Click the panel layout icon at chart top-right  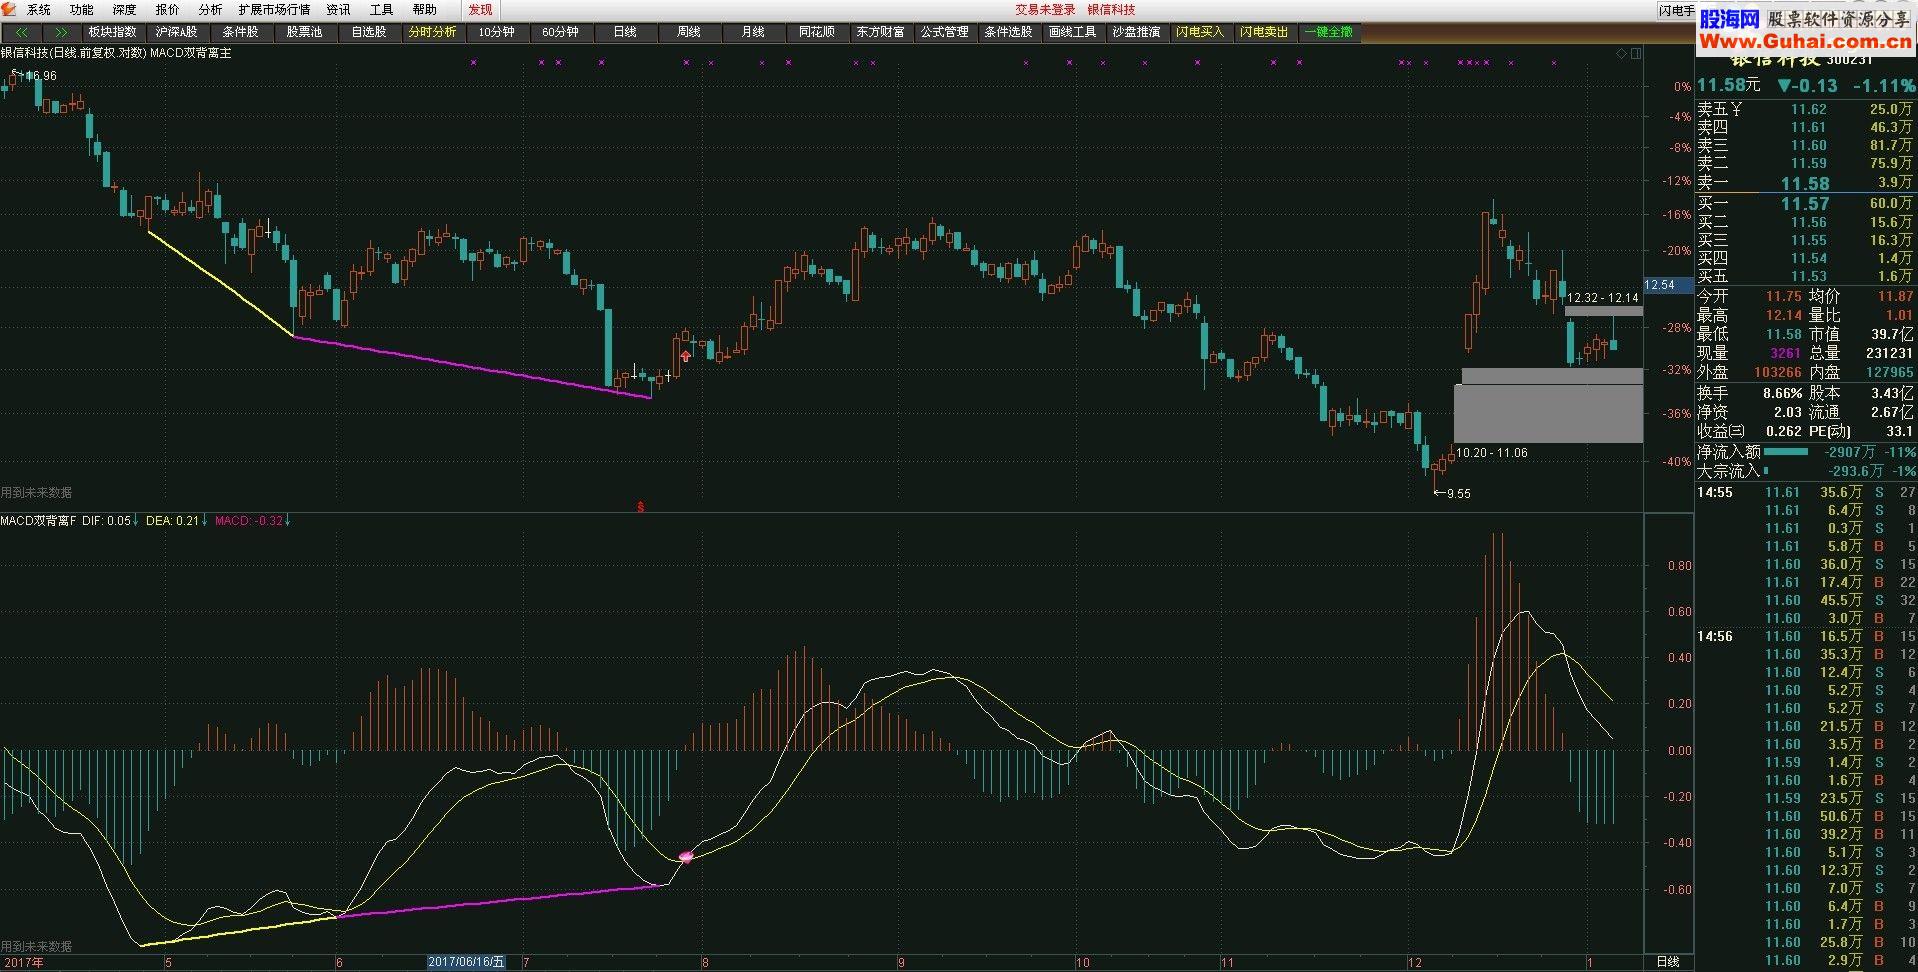pos(1635,53)
